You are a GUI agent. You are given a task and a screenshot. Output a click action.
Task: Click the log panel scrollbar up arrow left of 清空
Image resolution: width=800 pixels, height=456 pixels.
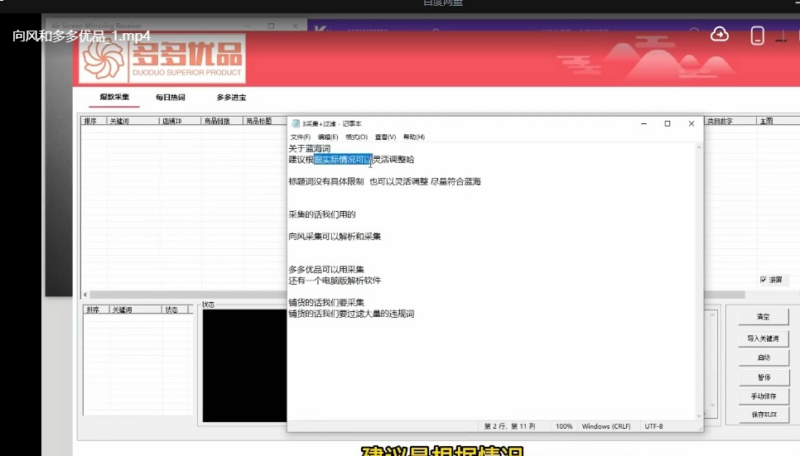coord(713,315)
